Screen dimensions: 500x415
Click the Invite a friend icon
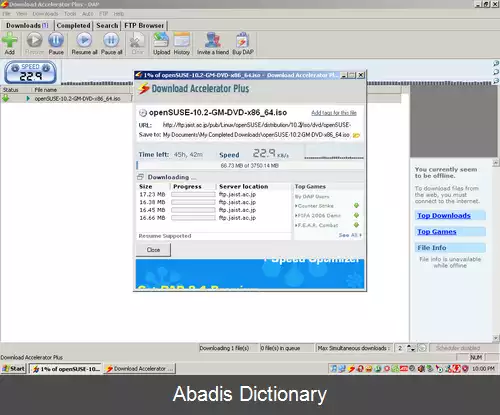click(x=213, y=40)
